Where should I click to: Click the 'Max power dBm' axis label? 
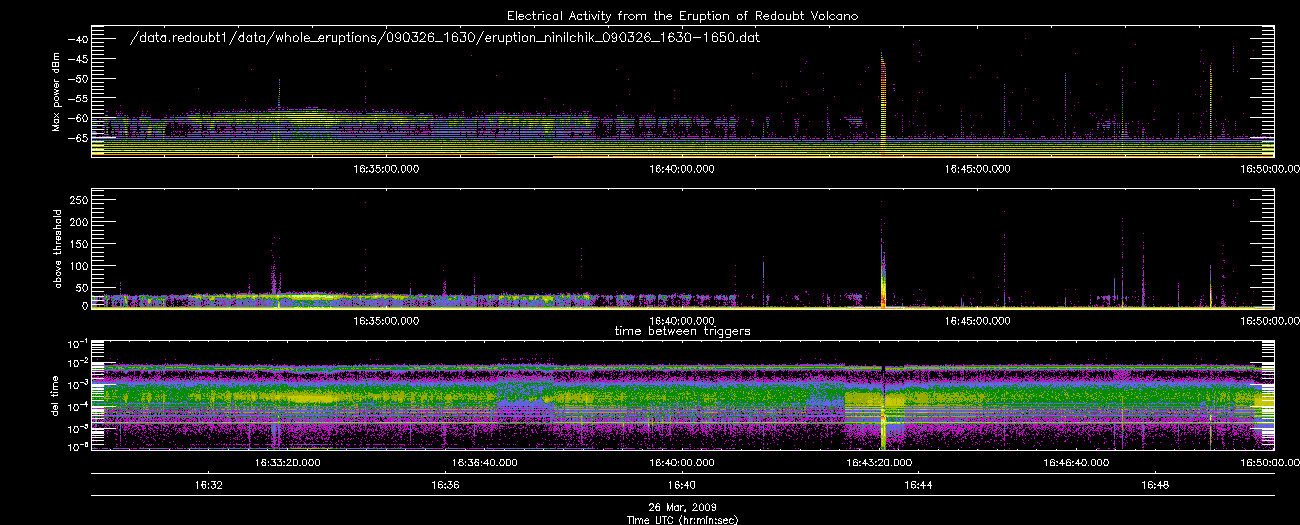[57, 91]
